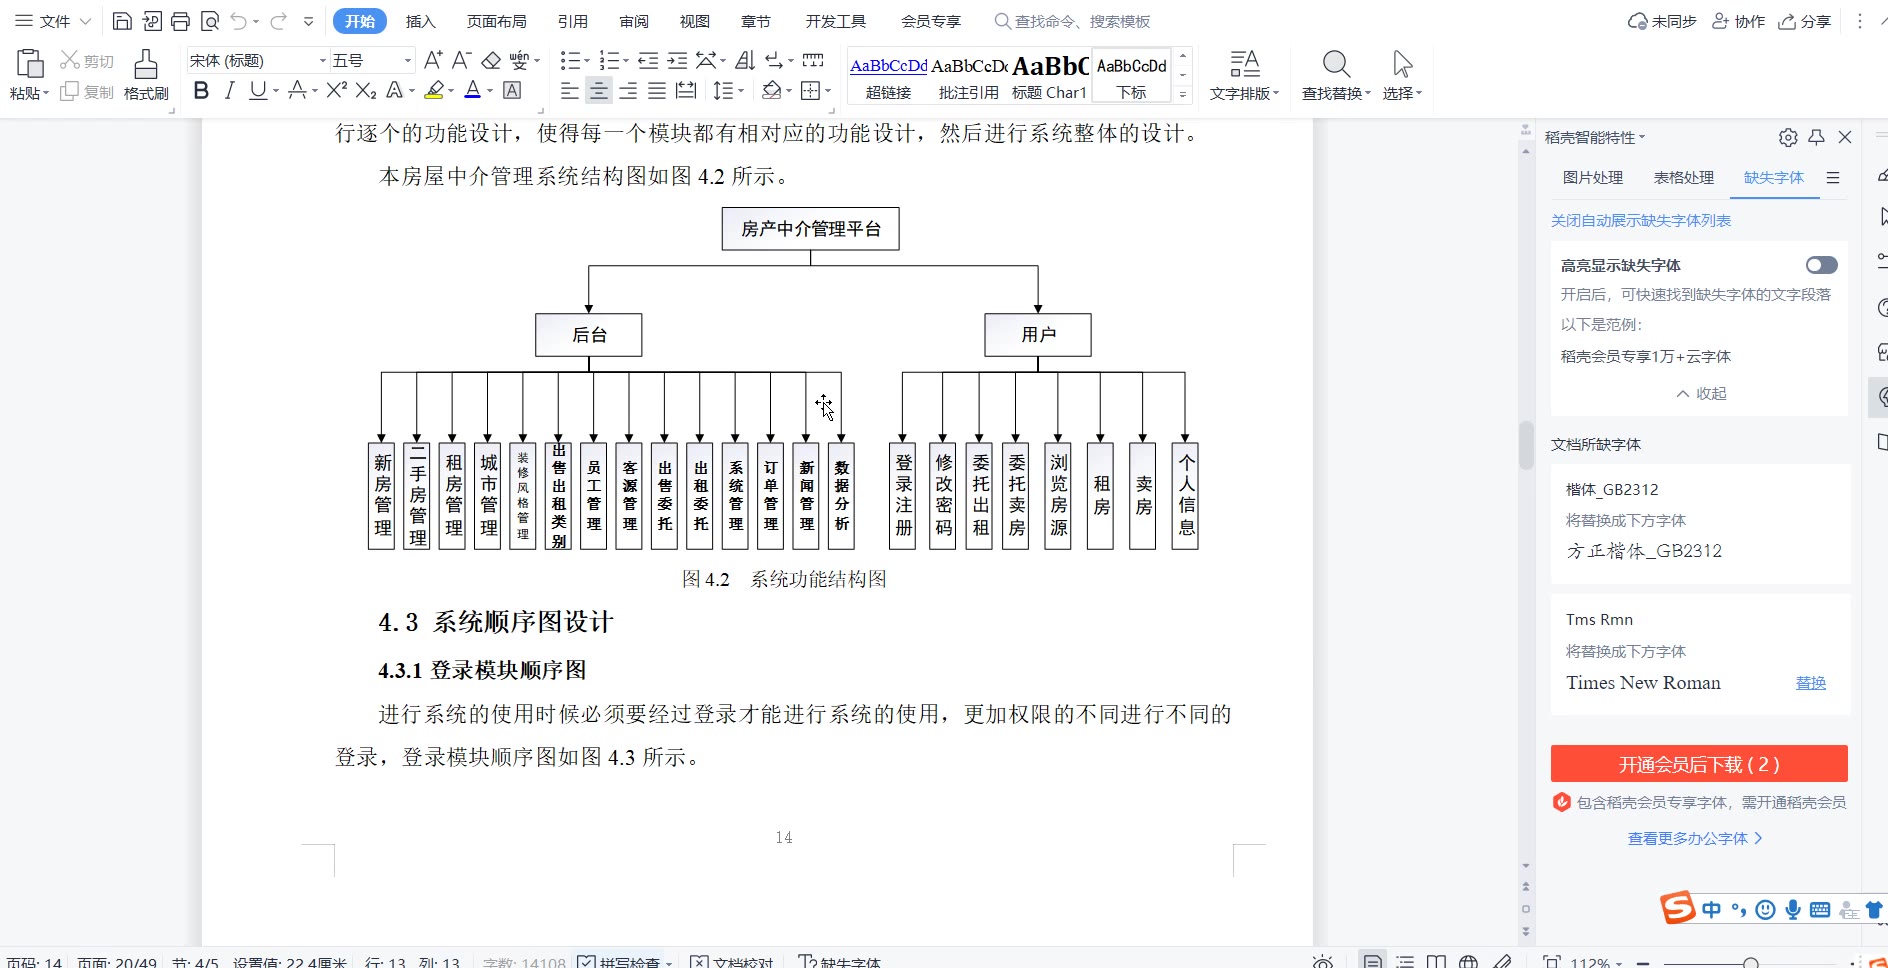
Task: Click the phonetic guide (wén) icon
Action: [519, 60]
